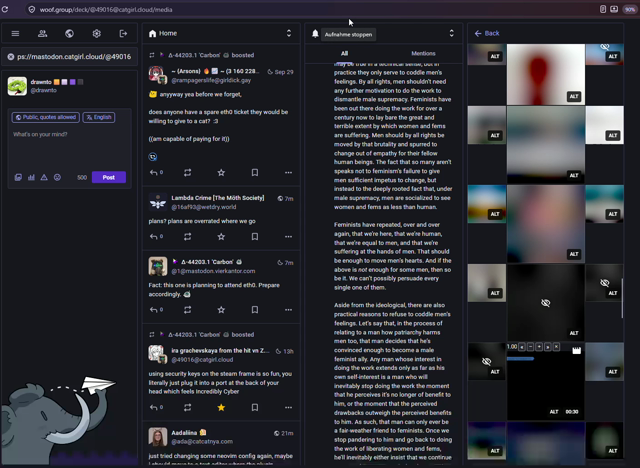
Task: Click the media column scrollbar
Action: [x=622, y=298]
